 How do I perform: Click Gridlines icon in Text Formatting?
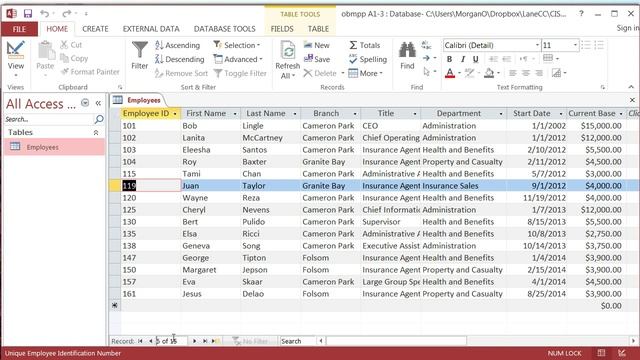tap(548, 58)
